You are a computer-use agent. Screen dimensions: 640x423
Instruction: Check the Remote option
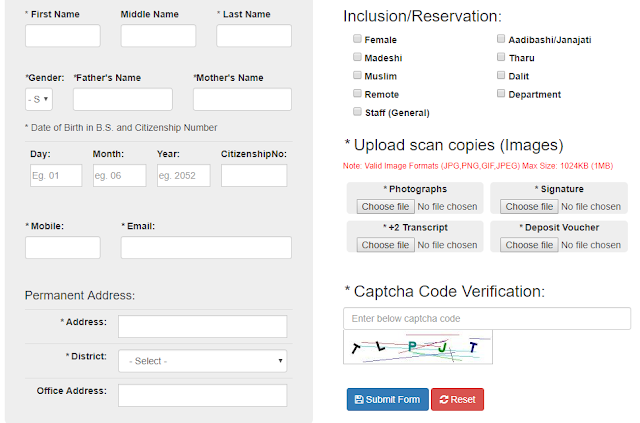click(357, 94)
